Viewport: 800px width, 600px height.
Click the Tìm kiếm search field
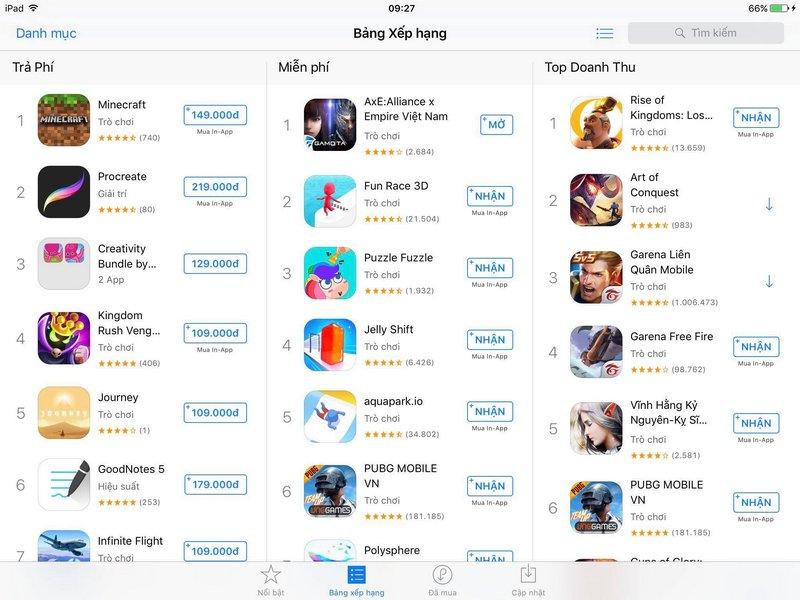[706, 33]
